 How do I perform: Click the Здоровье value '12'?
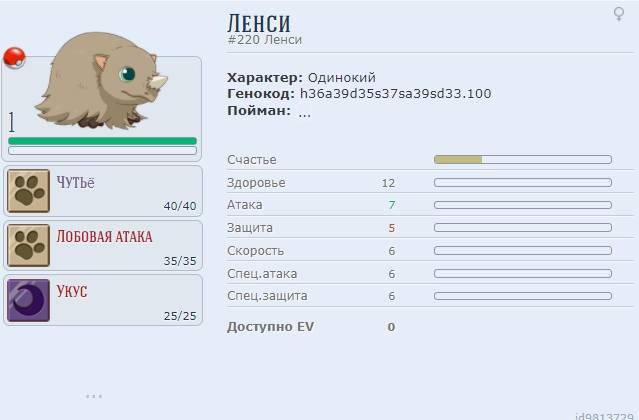(x=388, y=183)
